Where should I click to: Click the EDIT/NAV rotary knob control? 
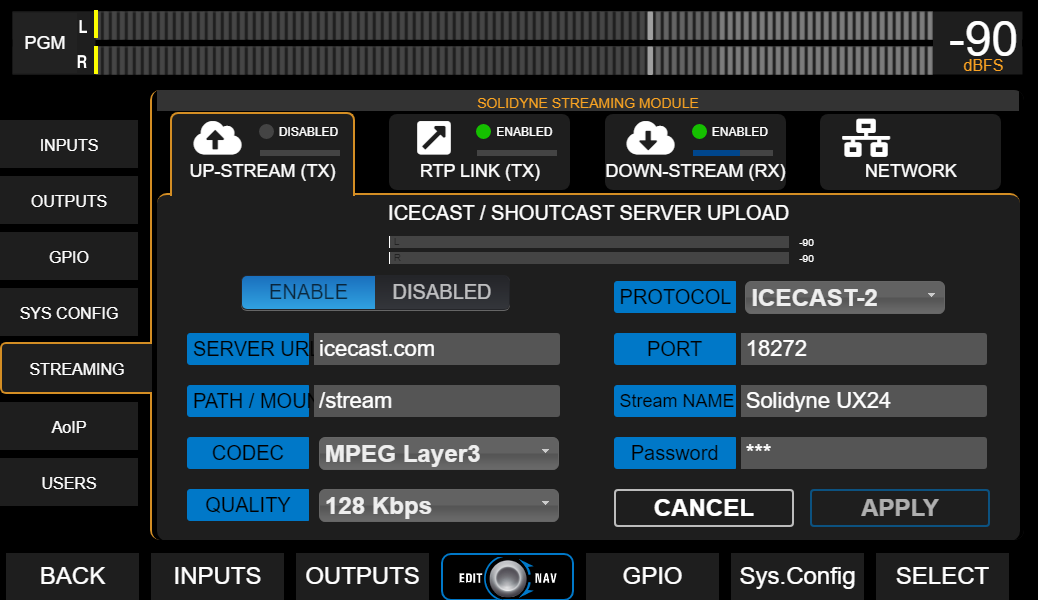pyautogui.click(x=507, y=576)
